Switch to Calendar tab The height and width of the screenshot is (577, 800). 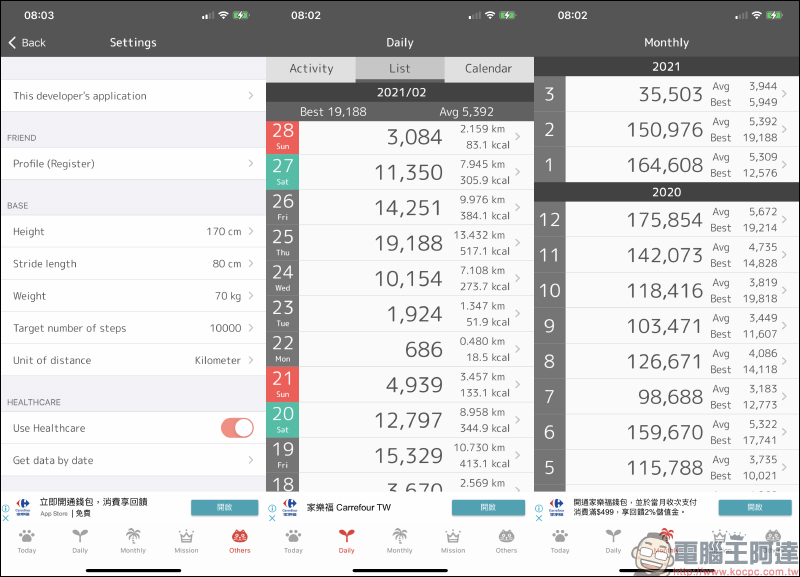tap(489, 68)
